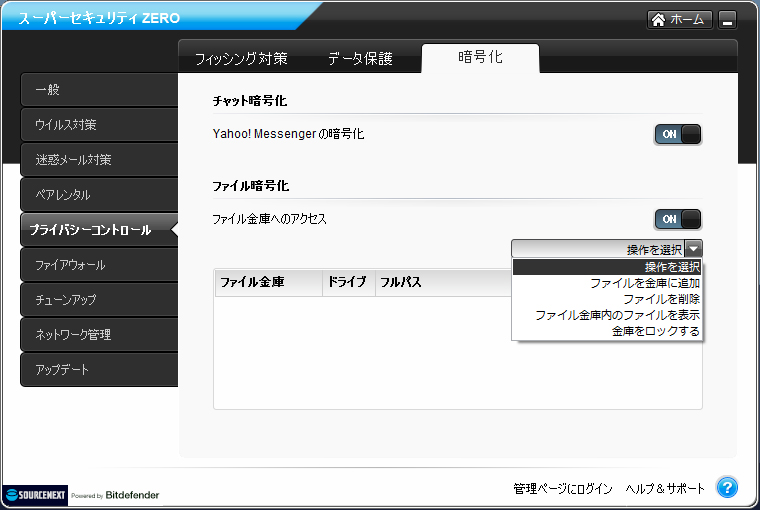The width and height of the screenshot is (760, 510).
Task: Open ファイアウォール settings in sidebar
Action: [x=98, y=265]
